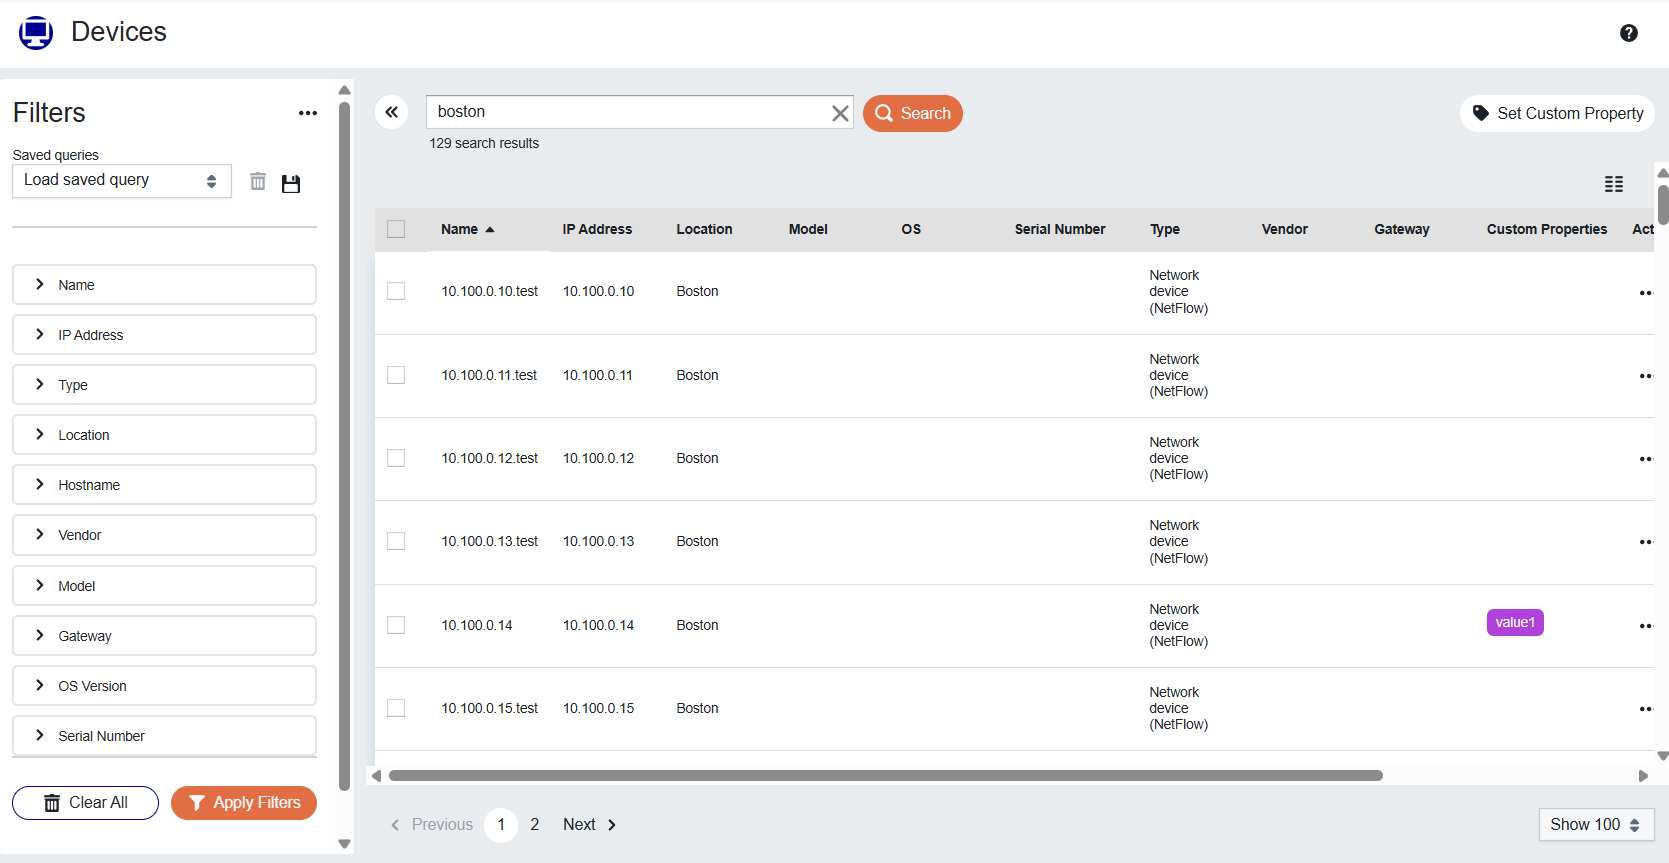Image resolution: width=1669 pixels, height=863 pixels.
Task: Open the column layout chooser icon
Action: click(x=1613, y=184)
